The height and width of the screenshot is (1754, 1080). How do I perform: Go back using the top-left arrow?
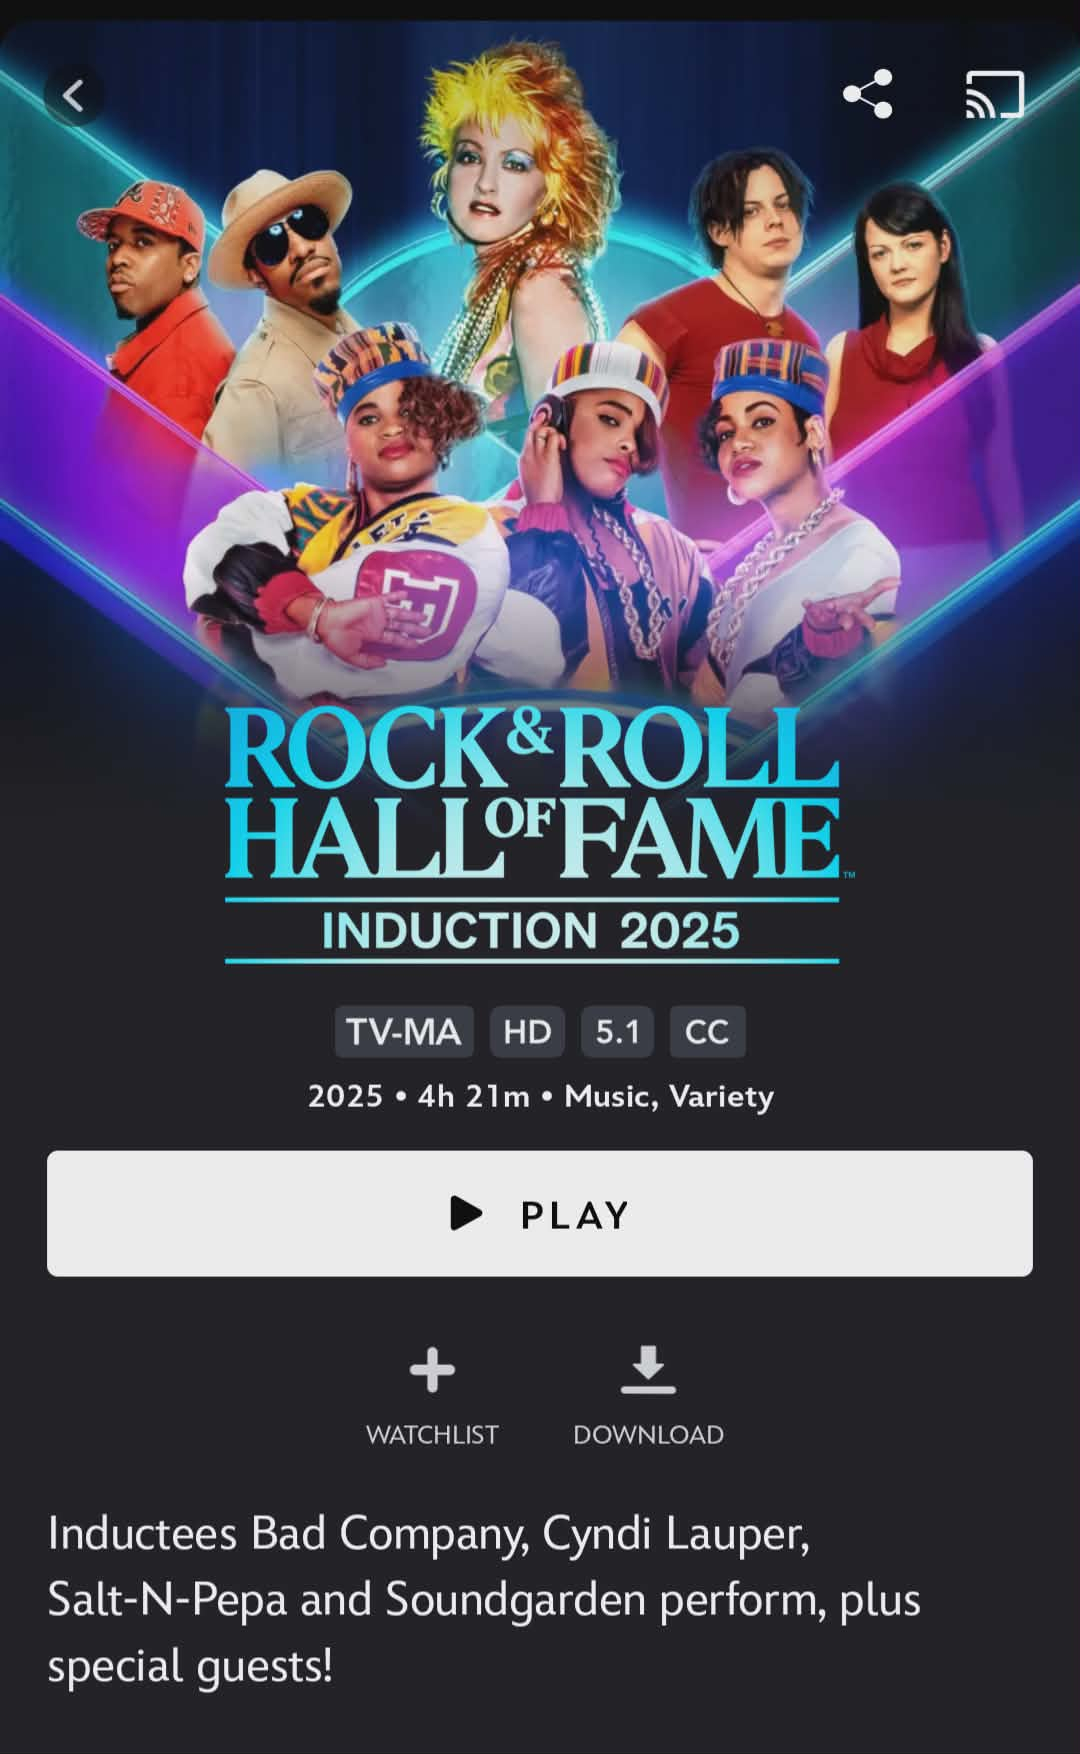[x=73, y=95]
